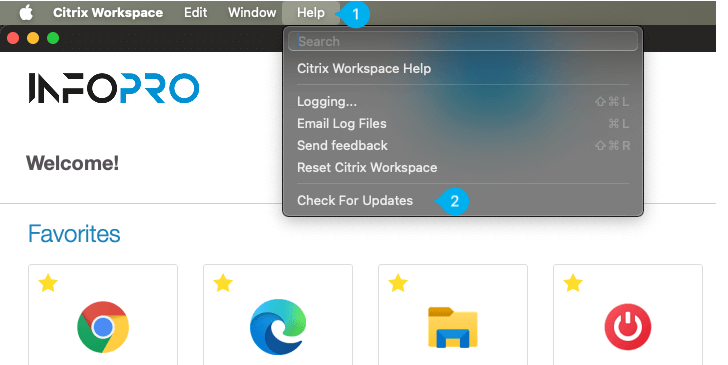728x365 pixels.
Task: Click the Welcome! text
Action: pos(72,163)
